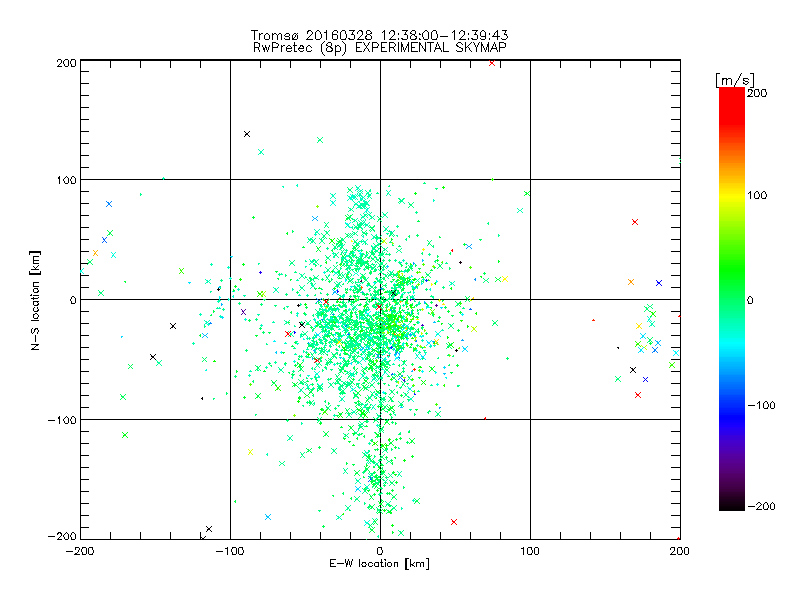Click the '[m/s]' colorbar unit label
This screenshot has width=800, height=600.
735,80
